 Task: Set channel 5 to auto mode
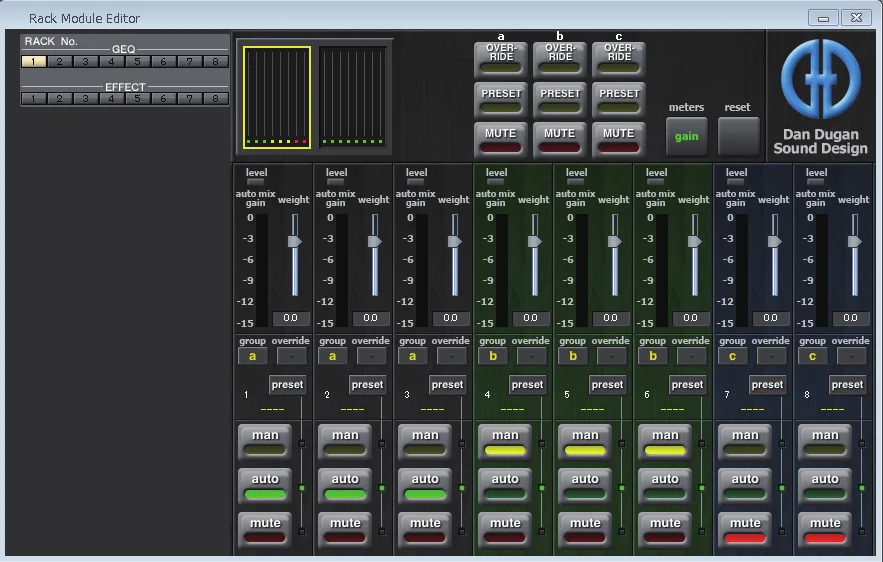pos(585,486)
